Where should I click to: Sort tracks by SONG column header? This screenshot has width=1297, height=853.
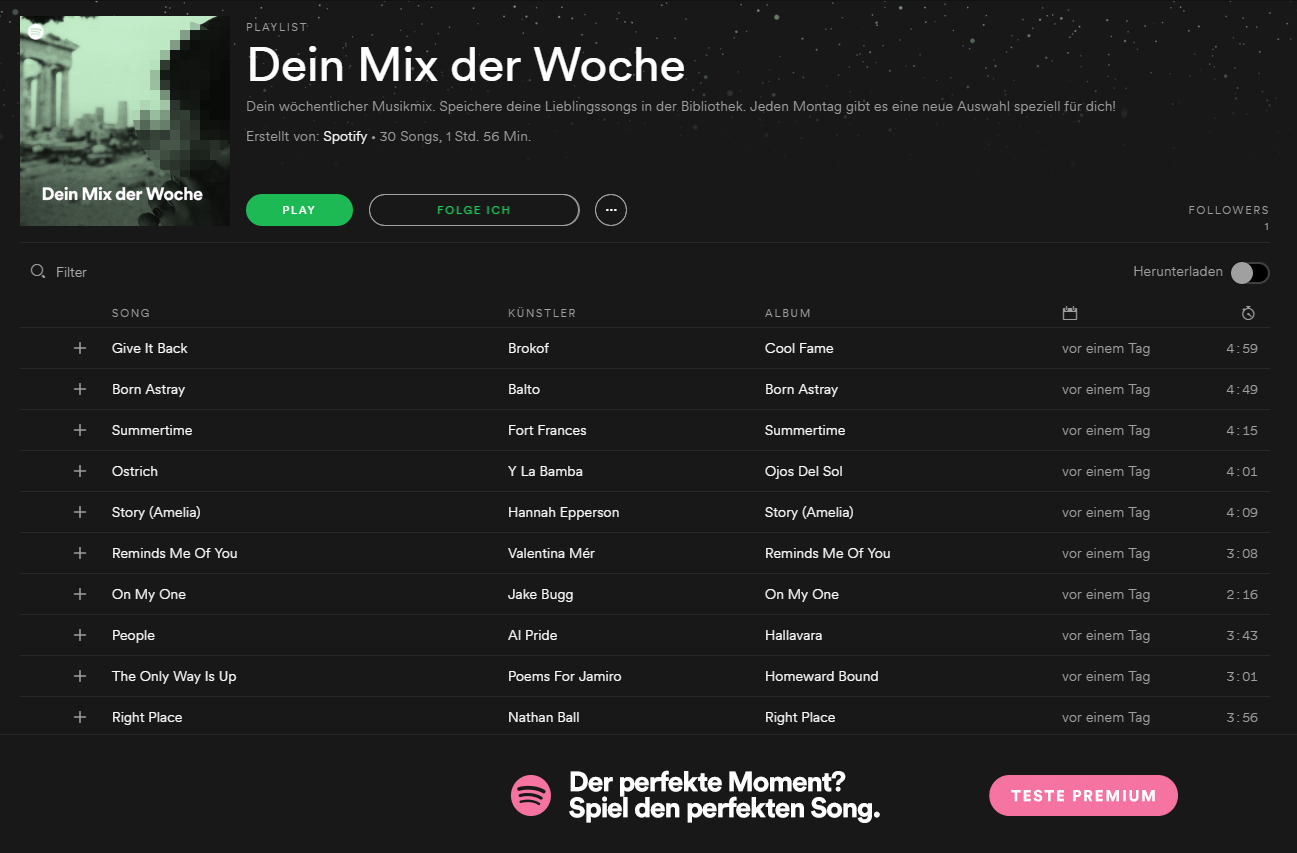[x=131, y=313]
